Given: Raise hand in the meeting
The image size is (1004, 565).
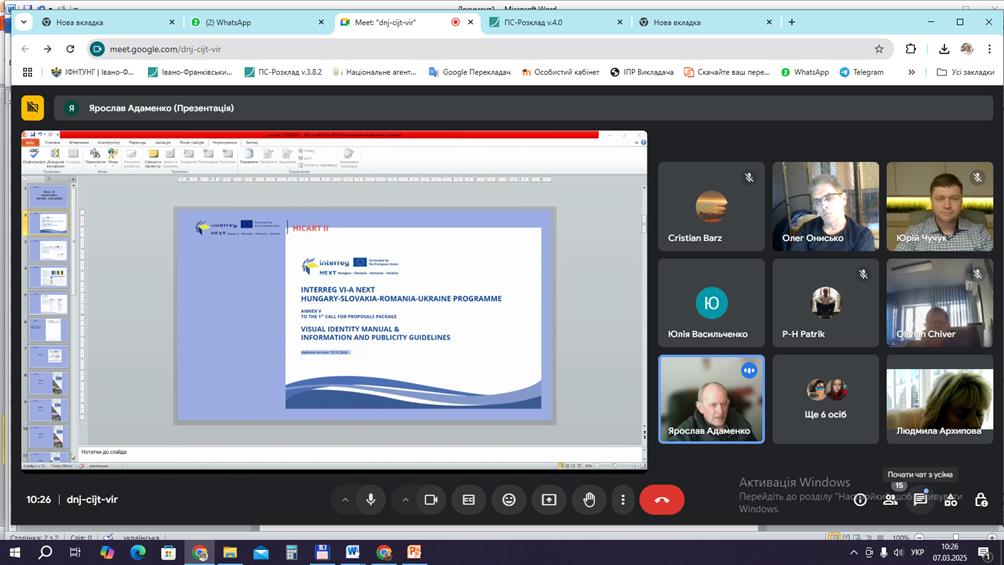Looking at the screenshot, I should (x=589, y=500).
